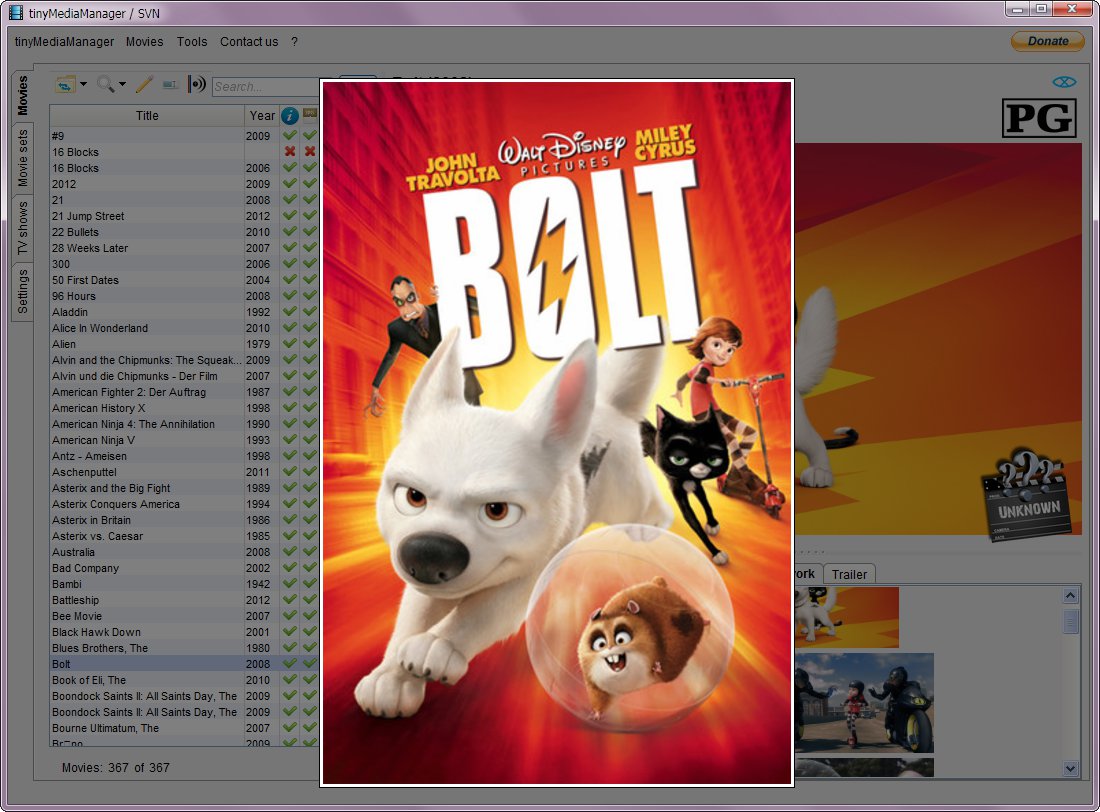Click the pencil edit movie icon
Screen dimensions: 1100x812
click(144, 85)
